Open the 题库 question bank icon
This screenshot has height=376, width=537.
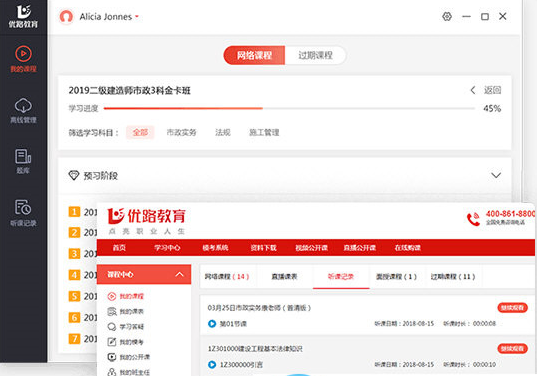(23, 161)
